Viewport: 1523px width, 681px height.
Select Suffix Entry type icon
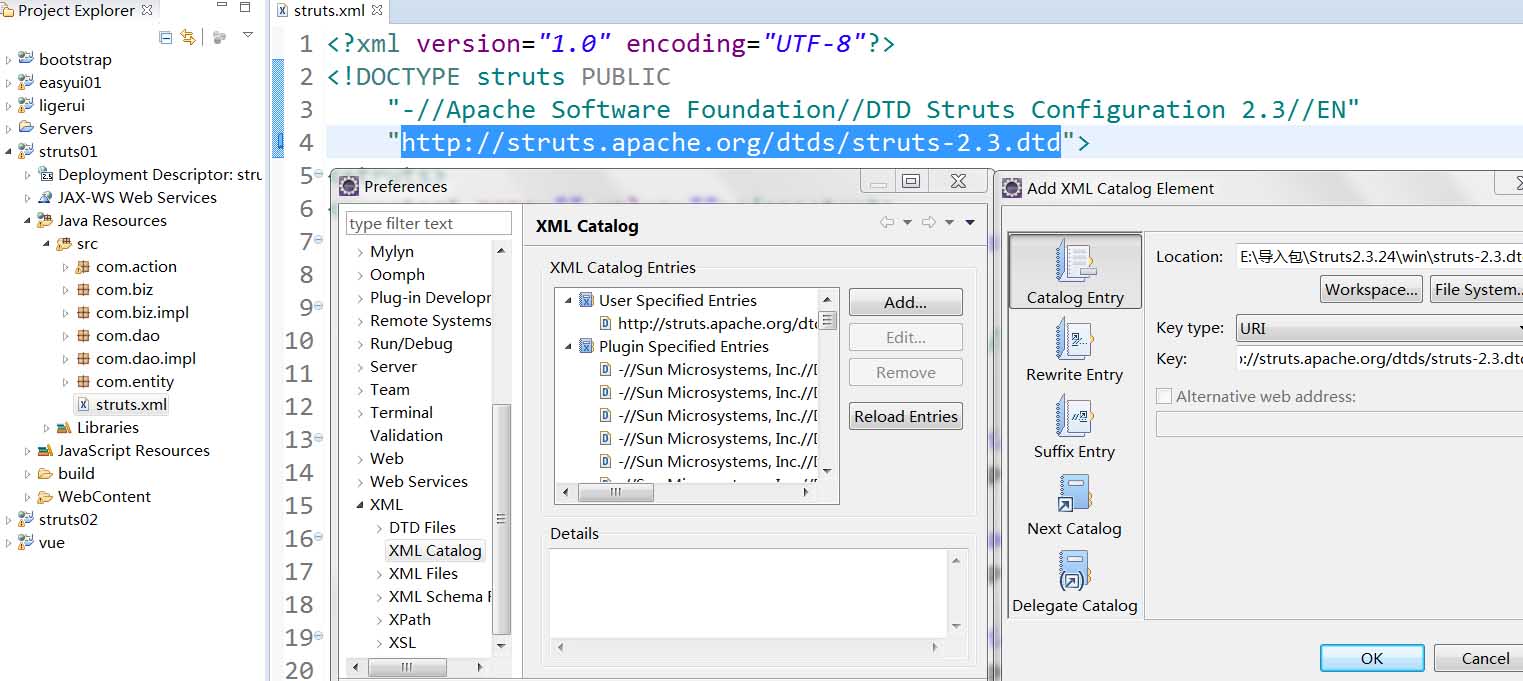tap(1075, 416)
